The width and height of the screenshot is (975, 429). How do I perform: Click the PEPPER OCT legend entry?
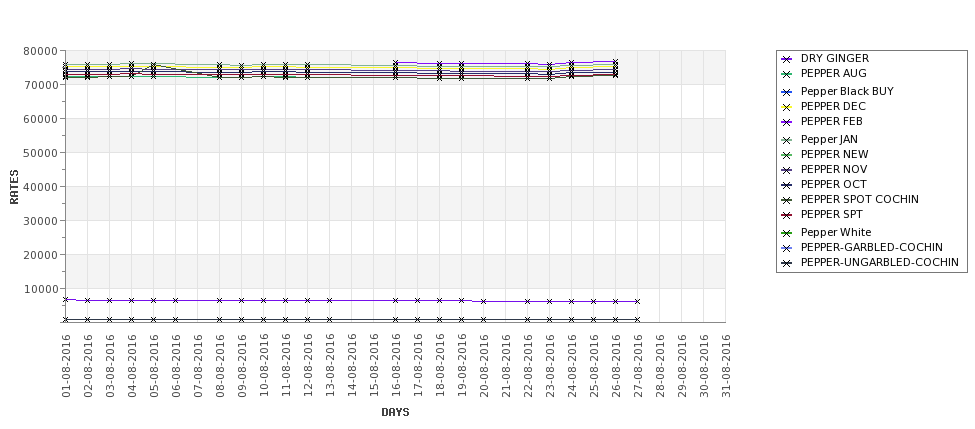click(824, 184)
